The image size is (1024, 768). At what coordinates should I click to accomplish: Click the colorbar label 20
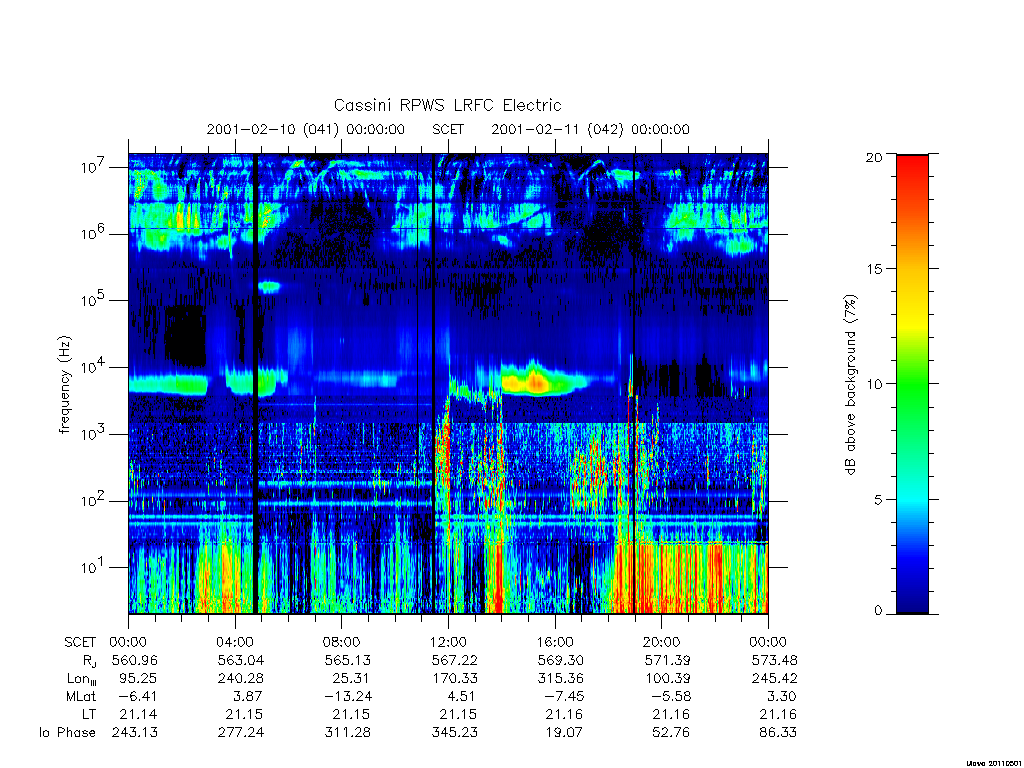tap(874, 157)
